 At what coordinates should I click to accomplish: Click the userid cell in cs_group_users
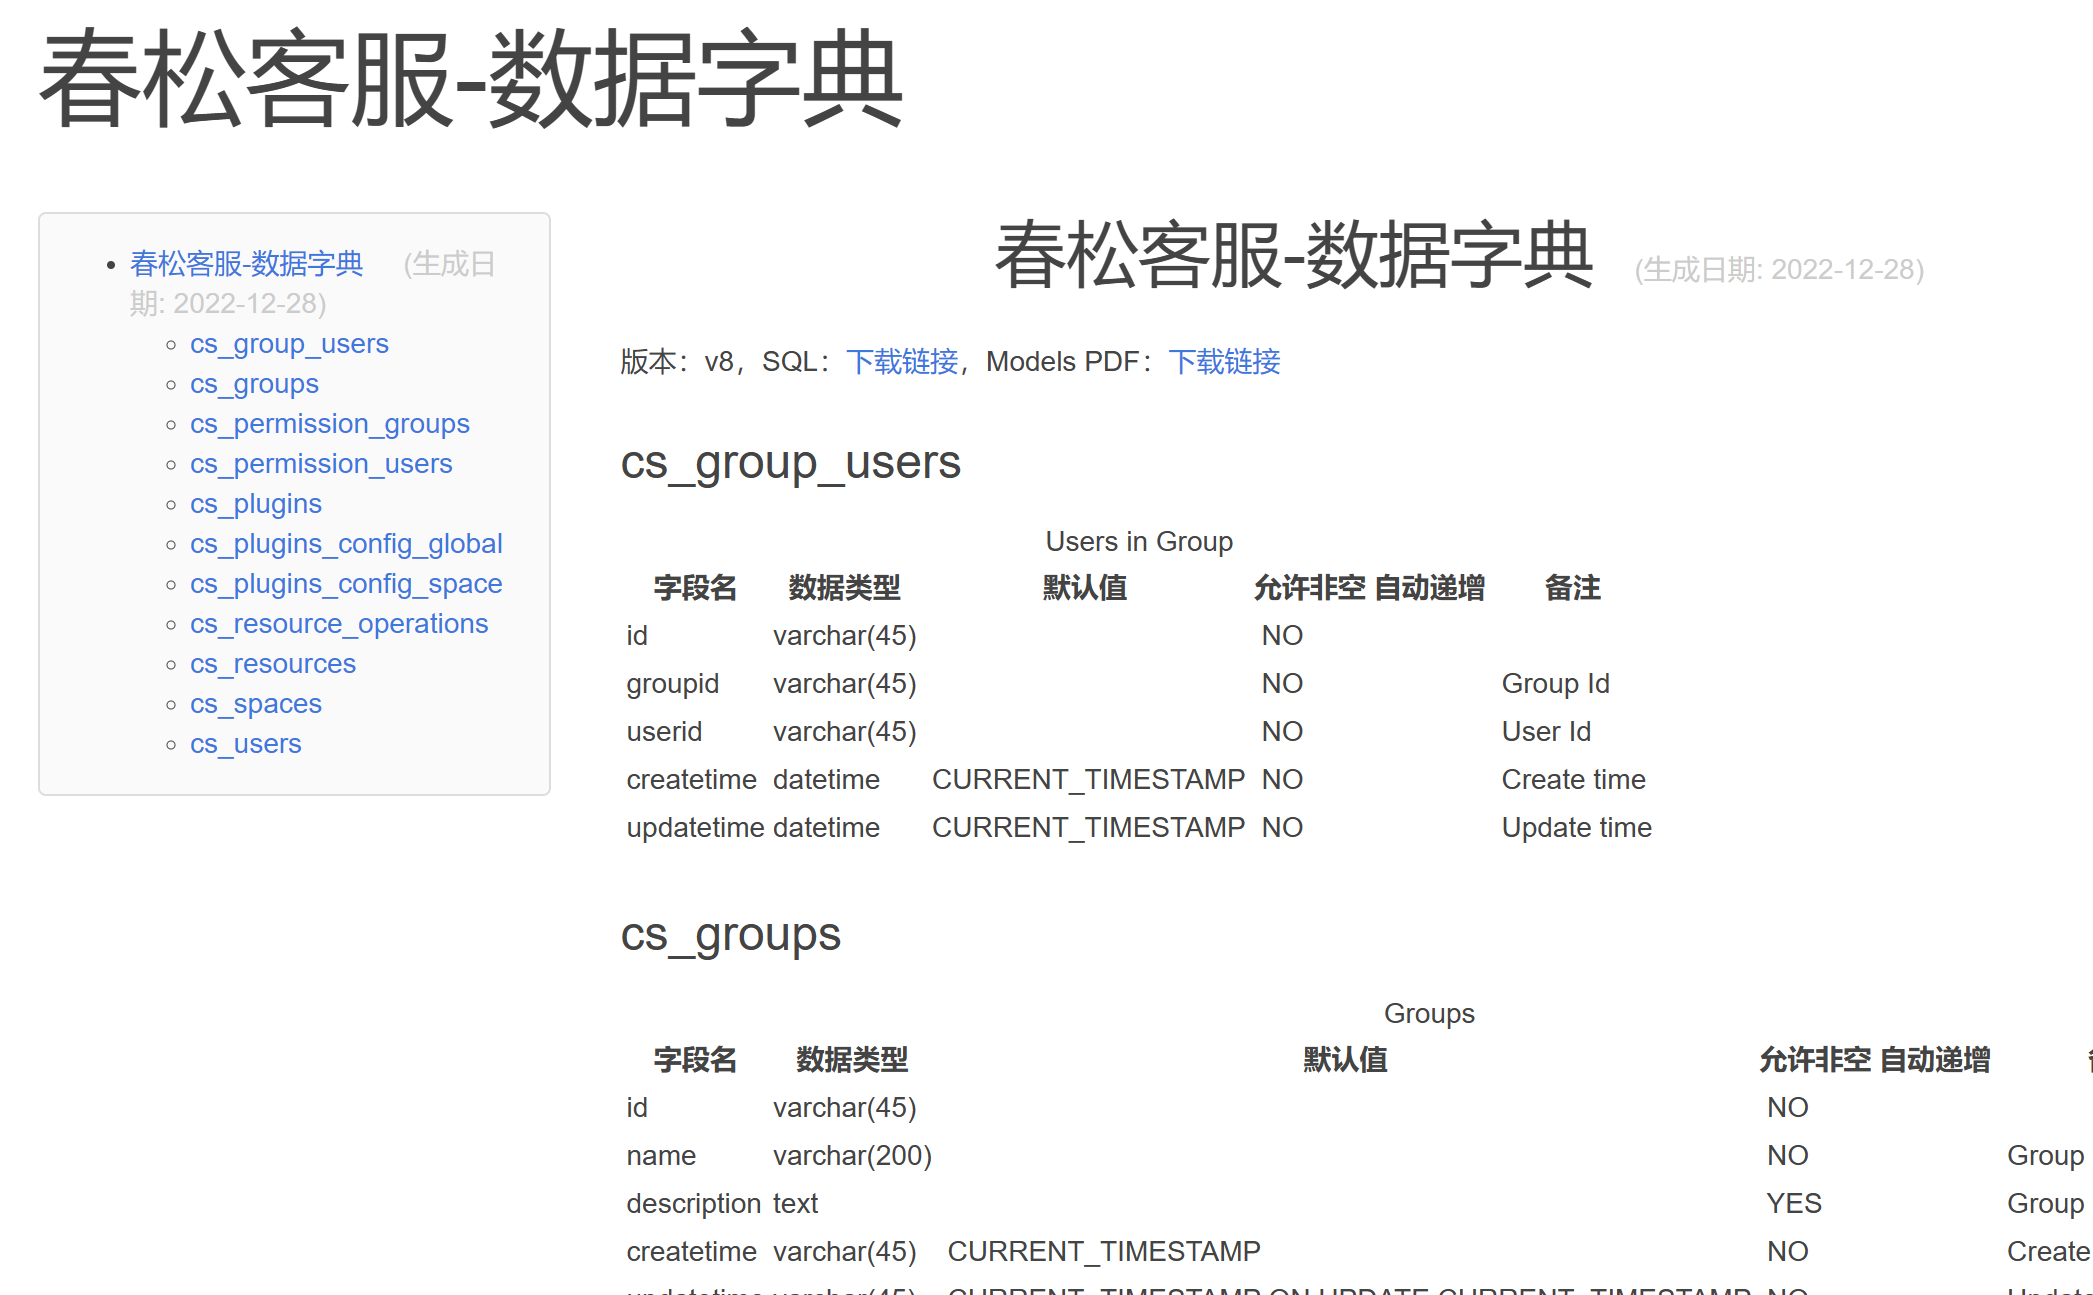coord(664,732)
